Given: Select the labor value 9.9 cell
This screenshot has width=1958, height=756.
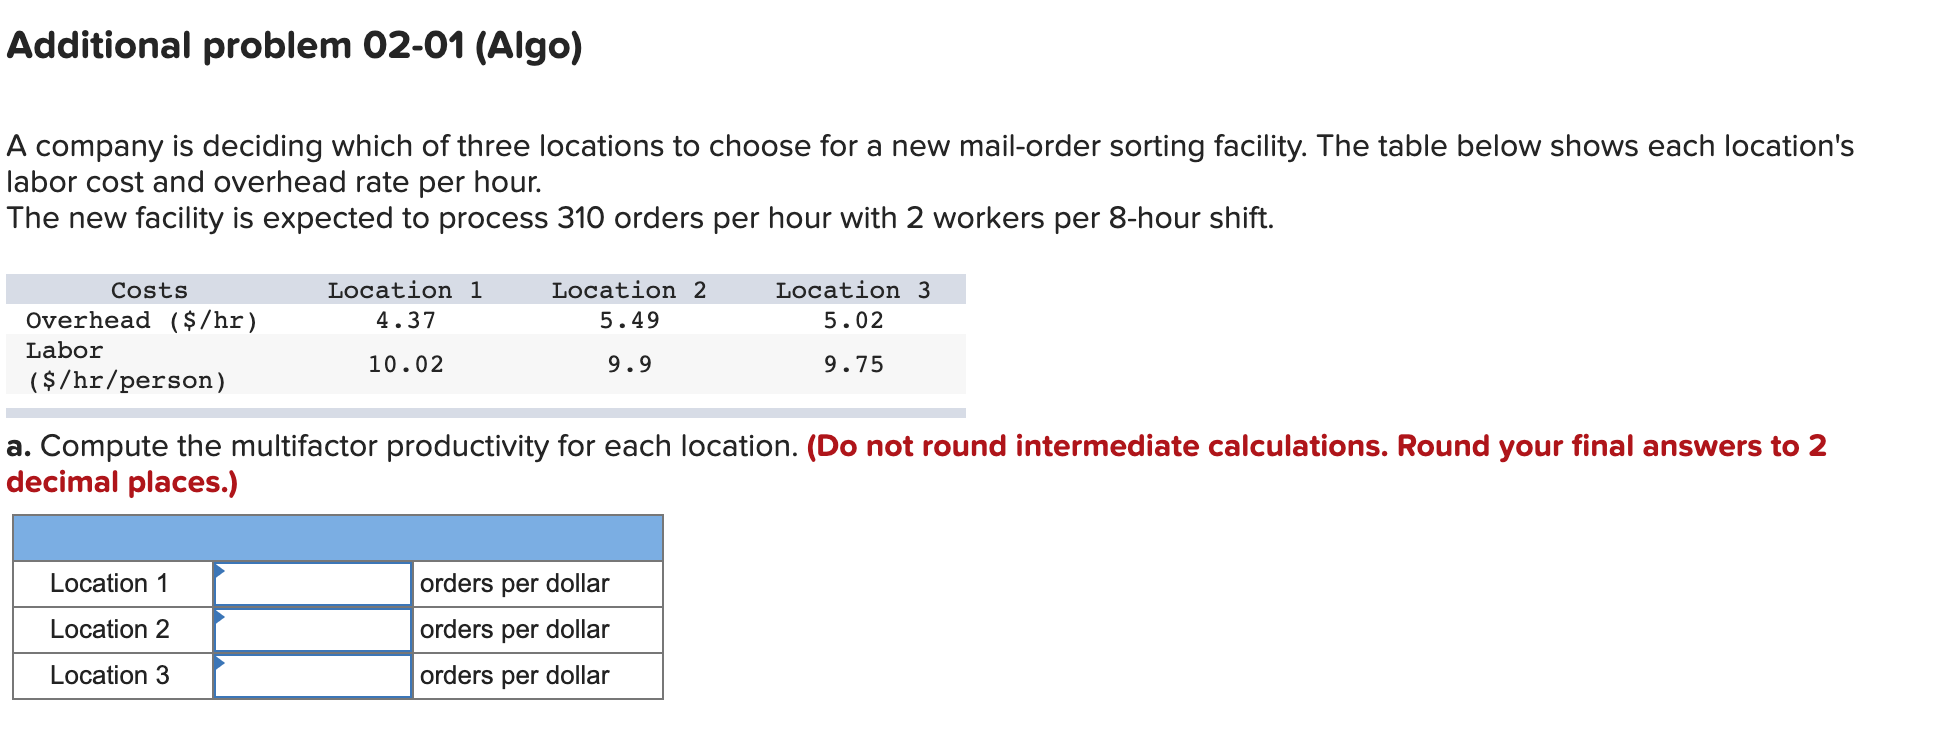Looking at the screenshot, I should [x=629, y=363].
